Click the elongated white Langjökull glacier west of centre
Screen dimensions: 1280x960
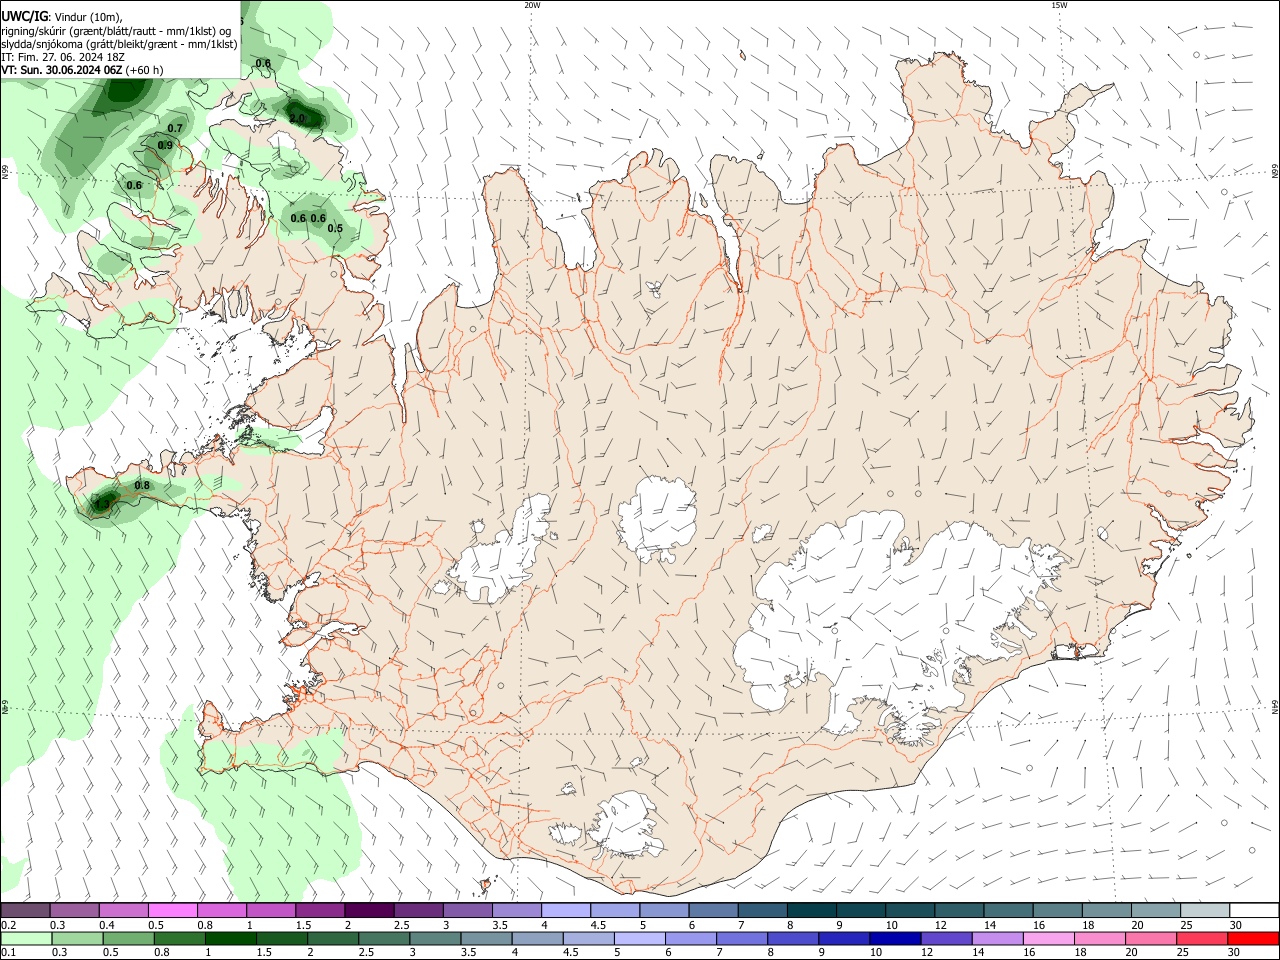pos(503,548)
